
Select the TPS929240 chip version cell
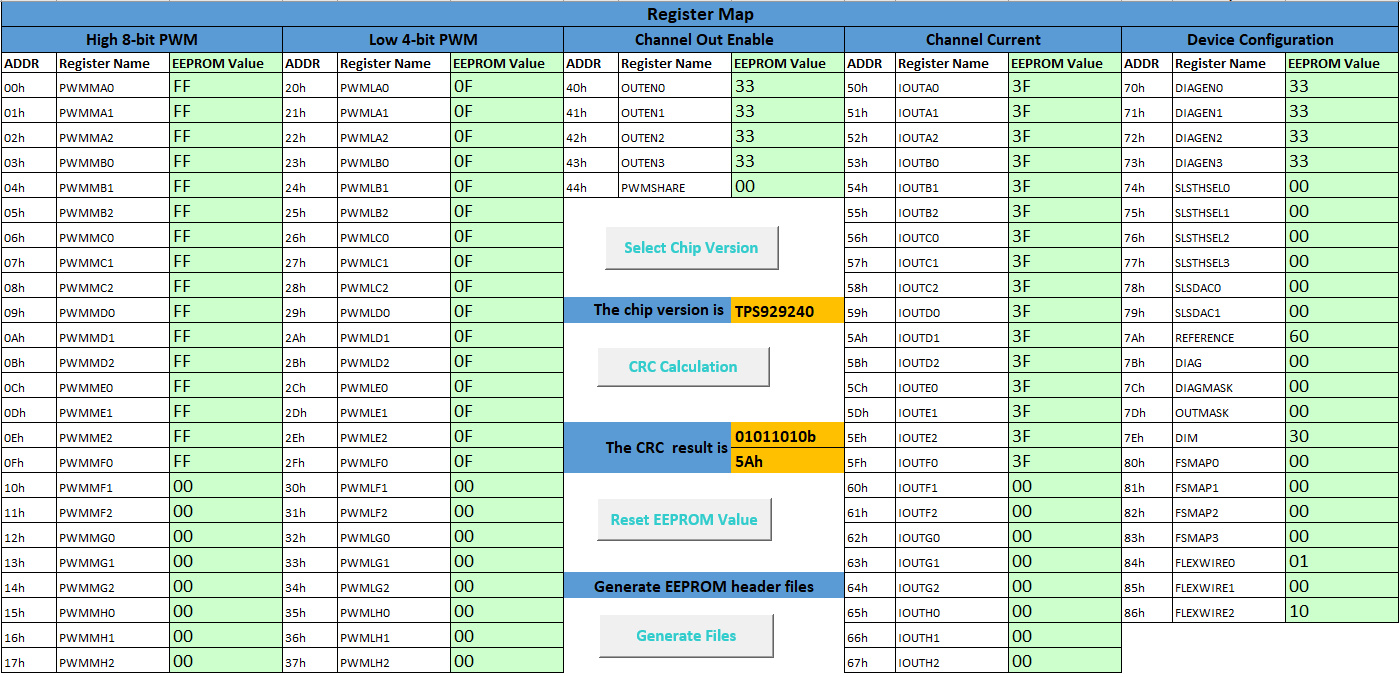coord(788,311)
